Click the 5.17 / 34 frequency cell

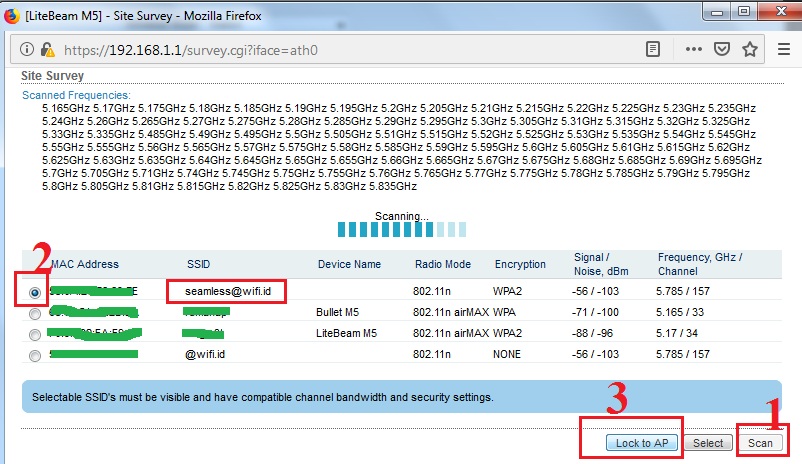point(677,333)
